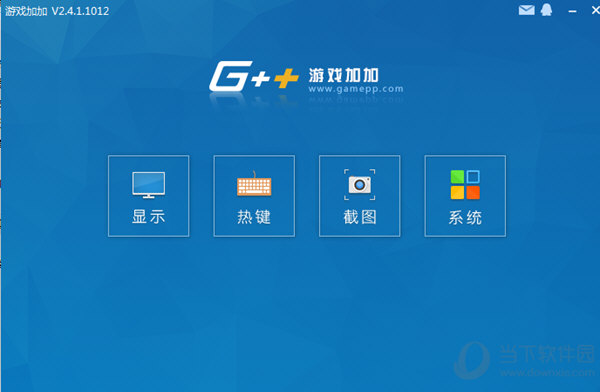This screenshot has width=600, height=392.
Task: Open the 截图 screenshot settings tile
Action: tap(360, 196)
